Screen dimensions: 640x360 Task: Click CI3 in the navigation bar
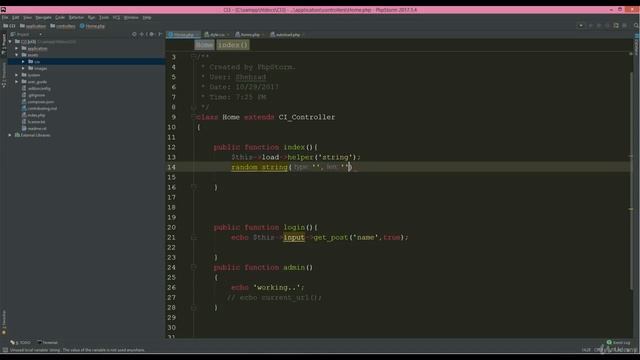pyautogui.click(x=9, y=26)
